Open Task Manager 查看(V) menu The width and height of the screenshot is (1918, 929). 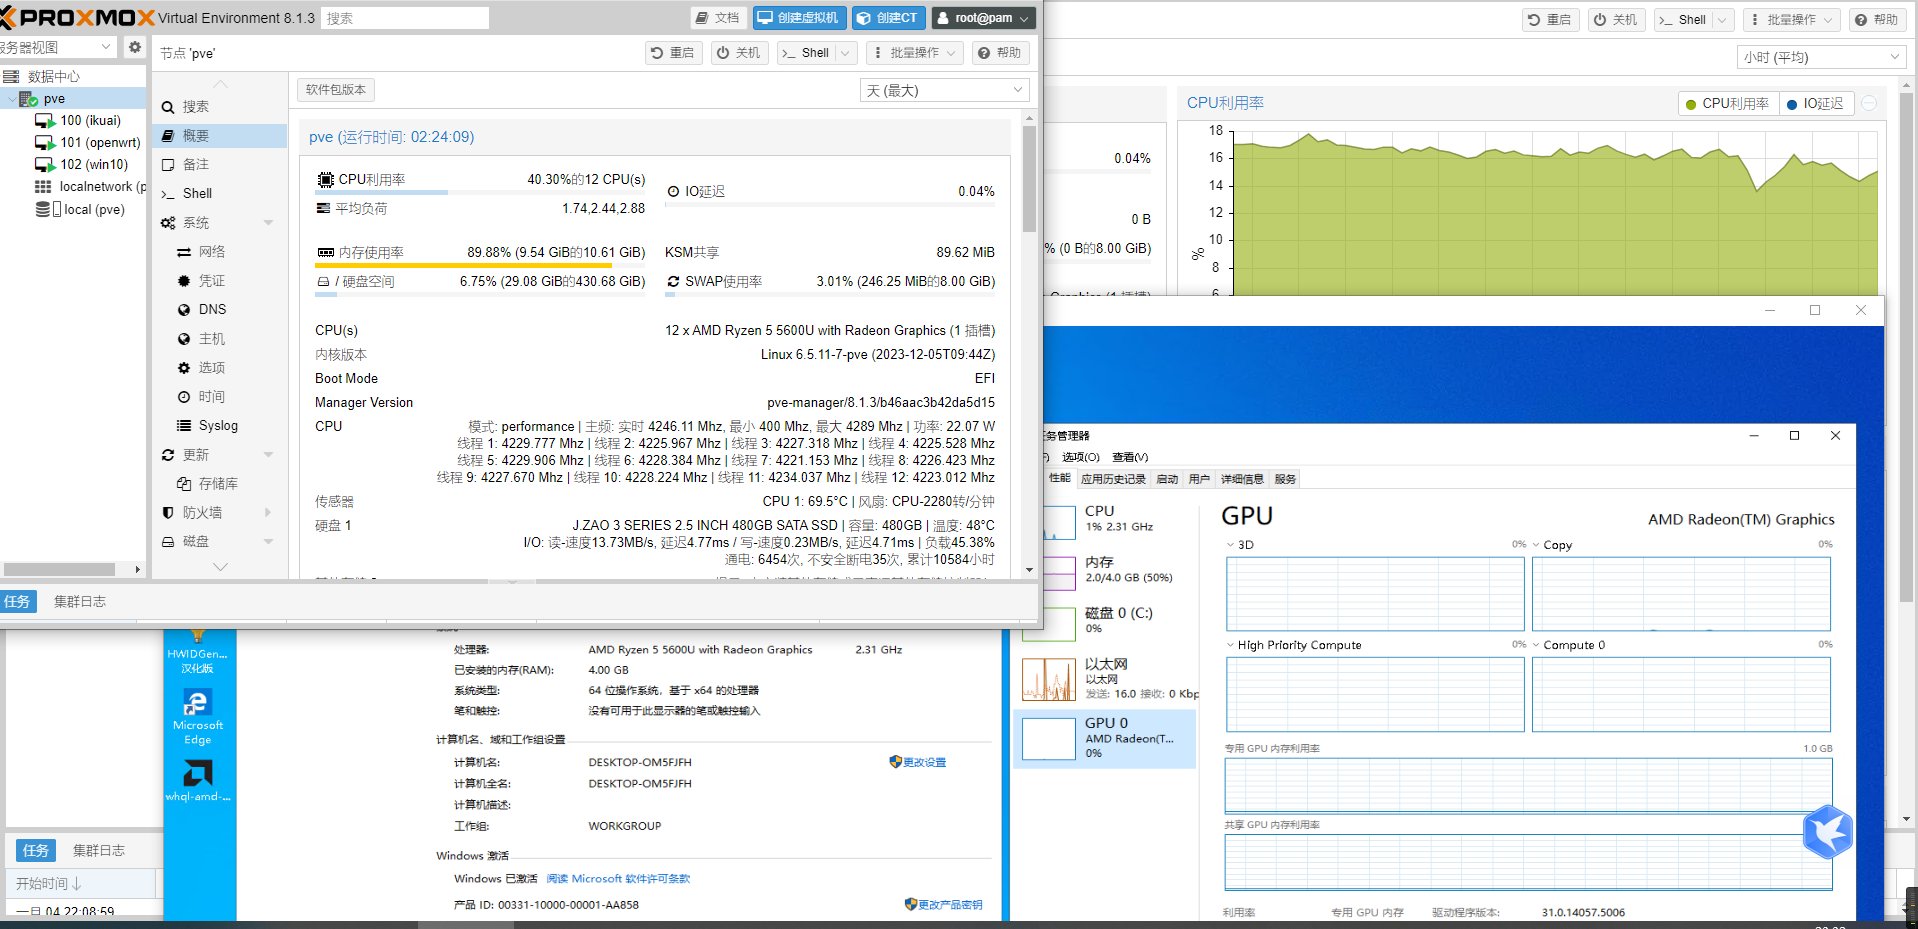pyautogui.click(x=1130, y=457)
